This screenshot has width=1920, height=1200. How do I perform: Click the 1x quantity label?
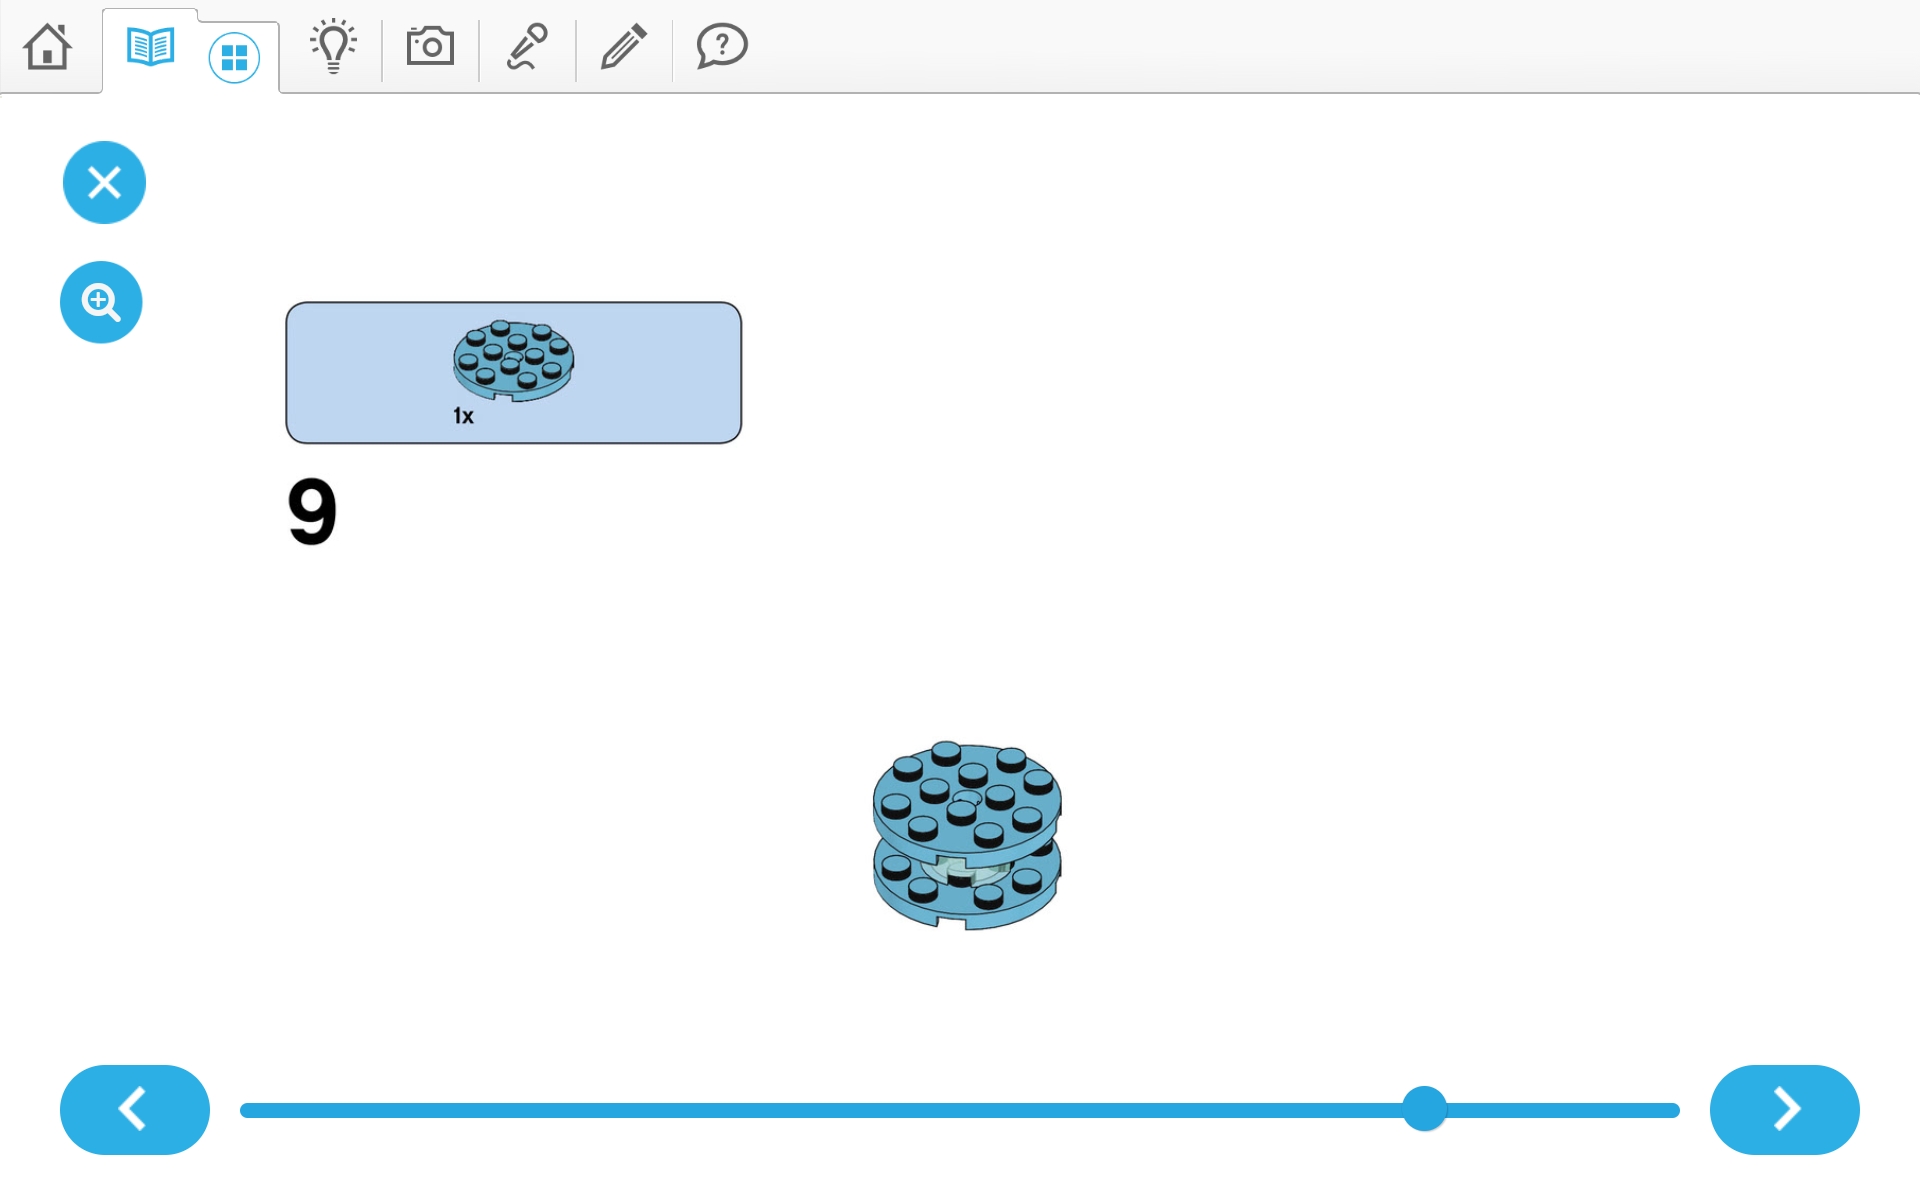click(463, 416)
